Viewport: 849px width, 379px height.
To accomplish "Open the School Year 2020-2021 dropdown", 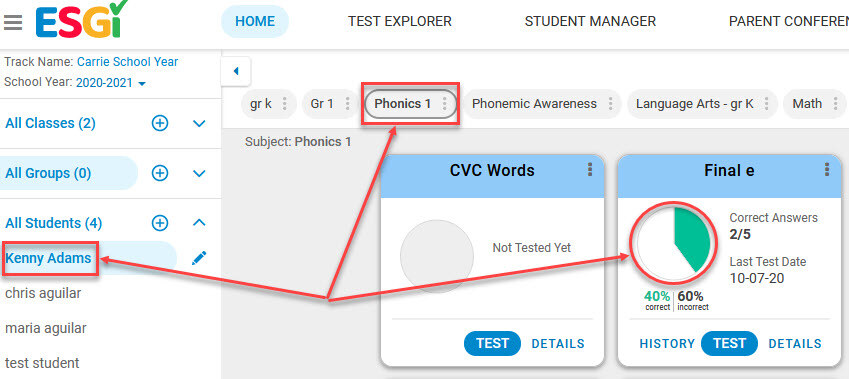I will [x=111, y=83].
